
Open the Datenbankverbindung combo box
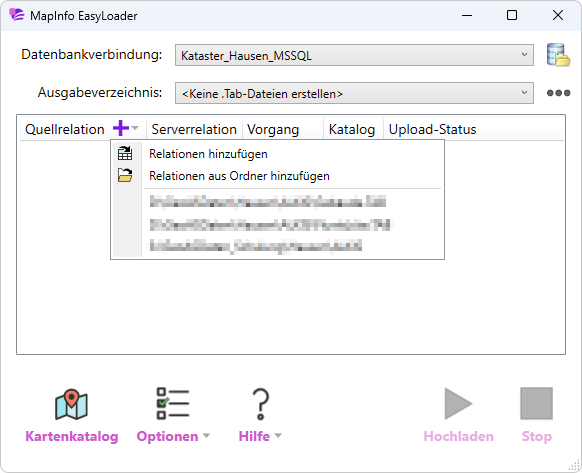pyautogui.click(x=354, y=55)
